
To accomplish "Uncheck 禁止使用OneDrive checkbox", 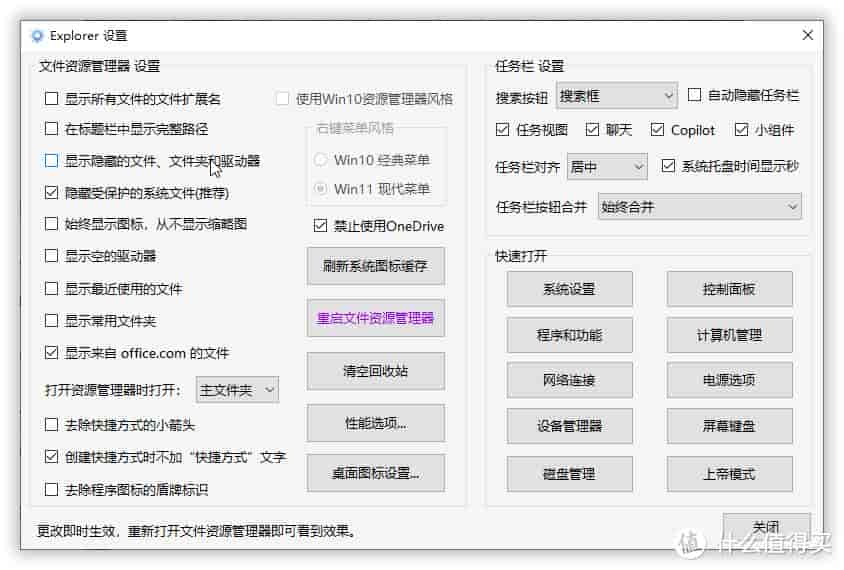I will pos(320,226).
